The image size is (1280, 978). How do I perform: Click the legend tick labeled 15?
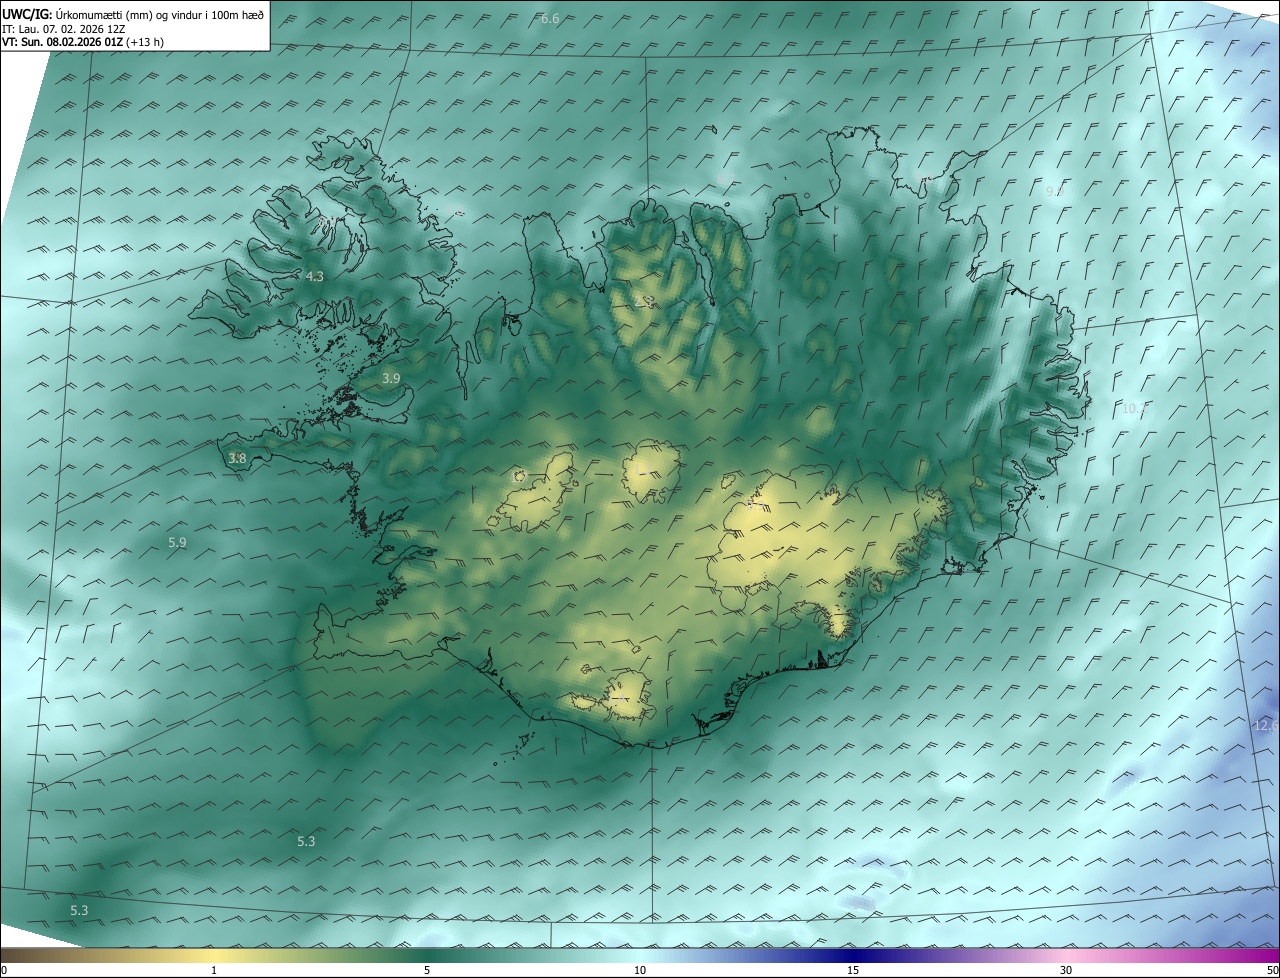tap(853, 970)
